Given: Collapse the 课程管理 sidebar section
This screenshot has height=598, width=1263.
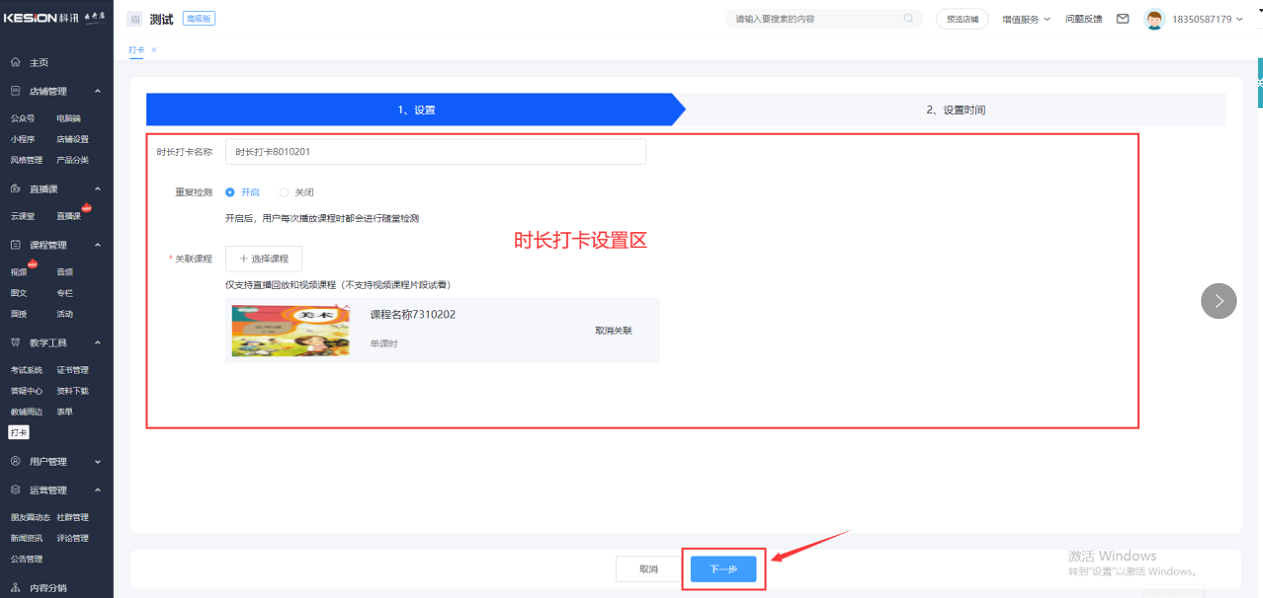Looking at the screenshot, I should [x=97, y=245].
